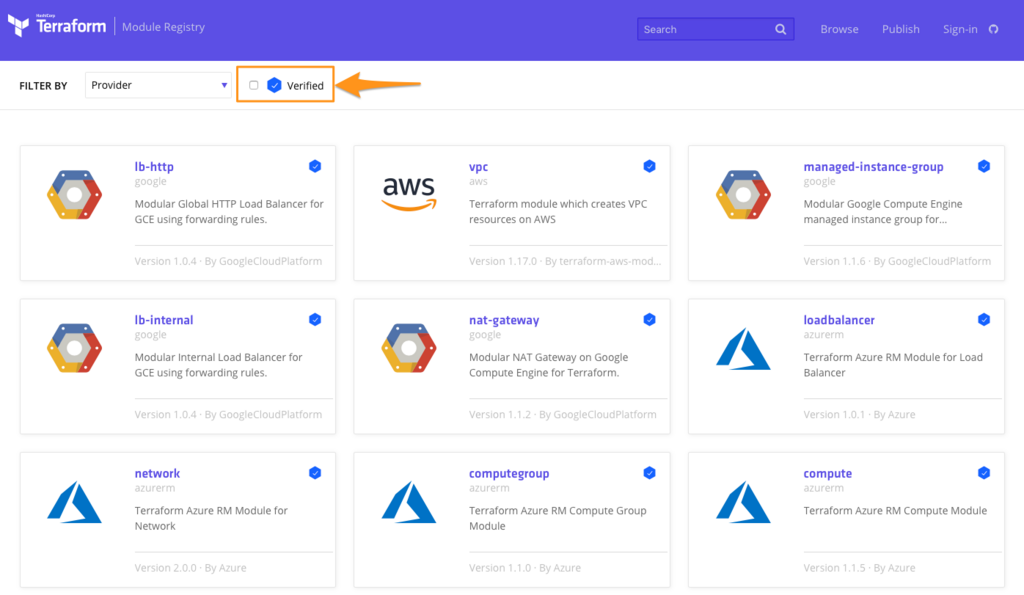
Task: Click 'Version 1.0.1 · By Azure' text
Action: (x=859, y=415)
